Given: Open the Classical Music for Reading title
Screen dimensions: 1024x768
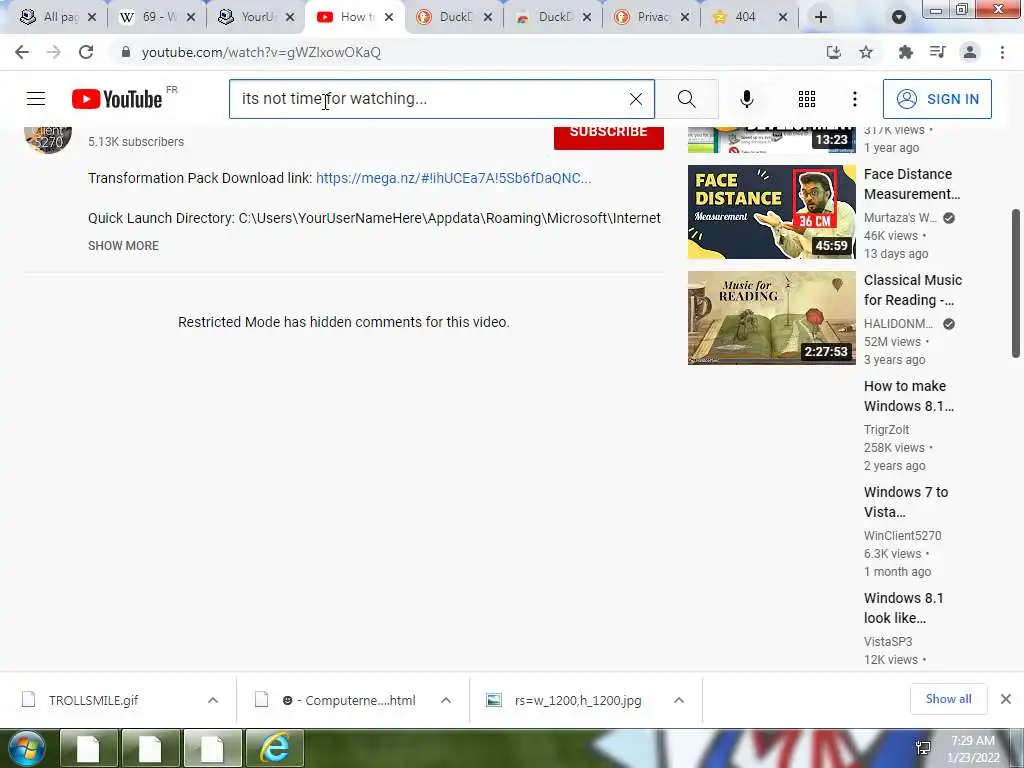Looking at the screenshot, I should [913, 290].
